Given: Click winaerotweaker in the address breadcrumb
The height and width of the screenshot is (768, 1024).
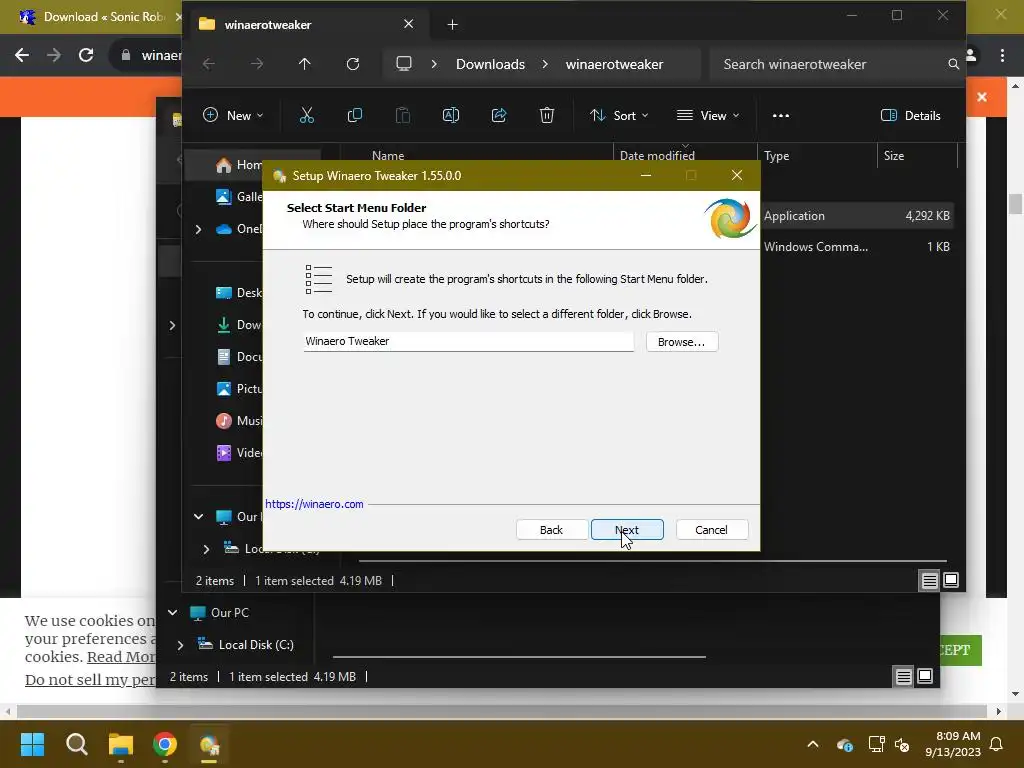Looking at the screenshot, I should pyautogui.click(x=614, y=64).
